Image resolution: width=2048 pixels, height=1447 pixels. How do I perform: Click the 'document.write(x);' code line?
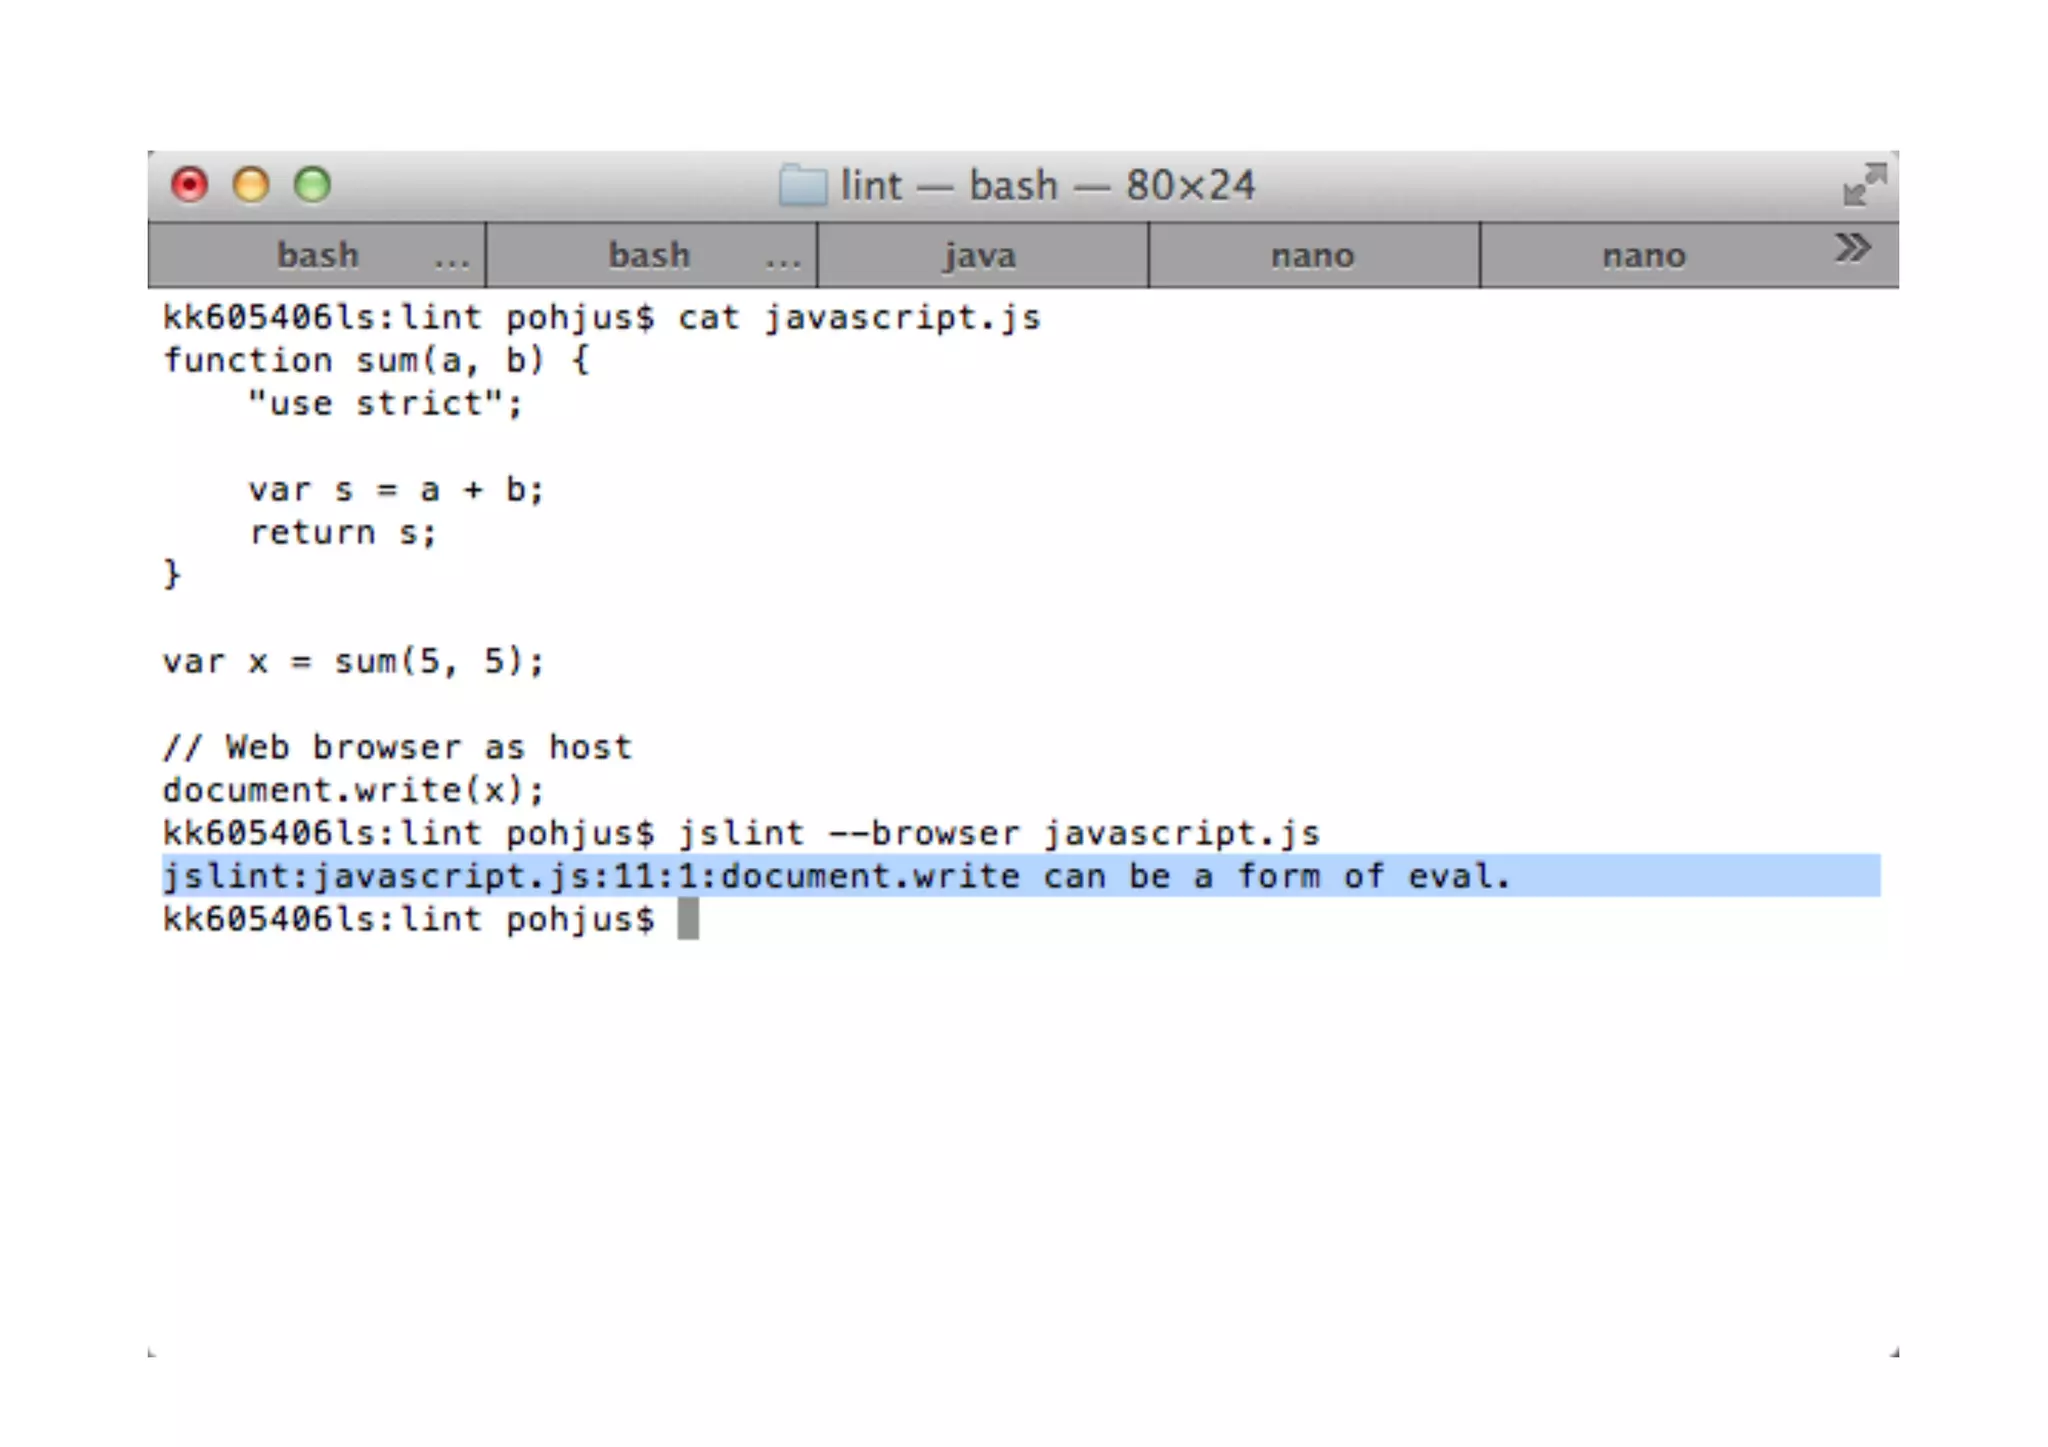click(353, 791)
